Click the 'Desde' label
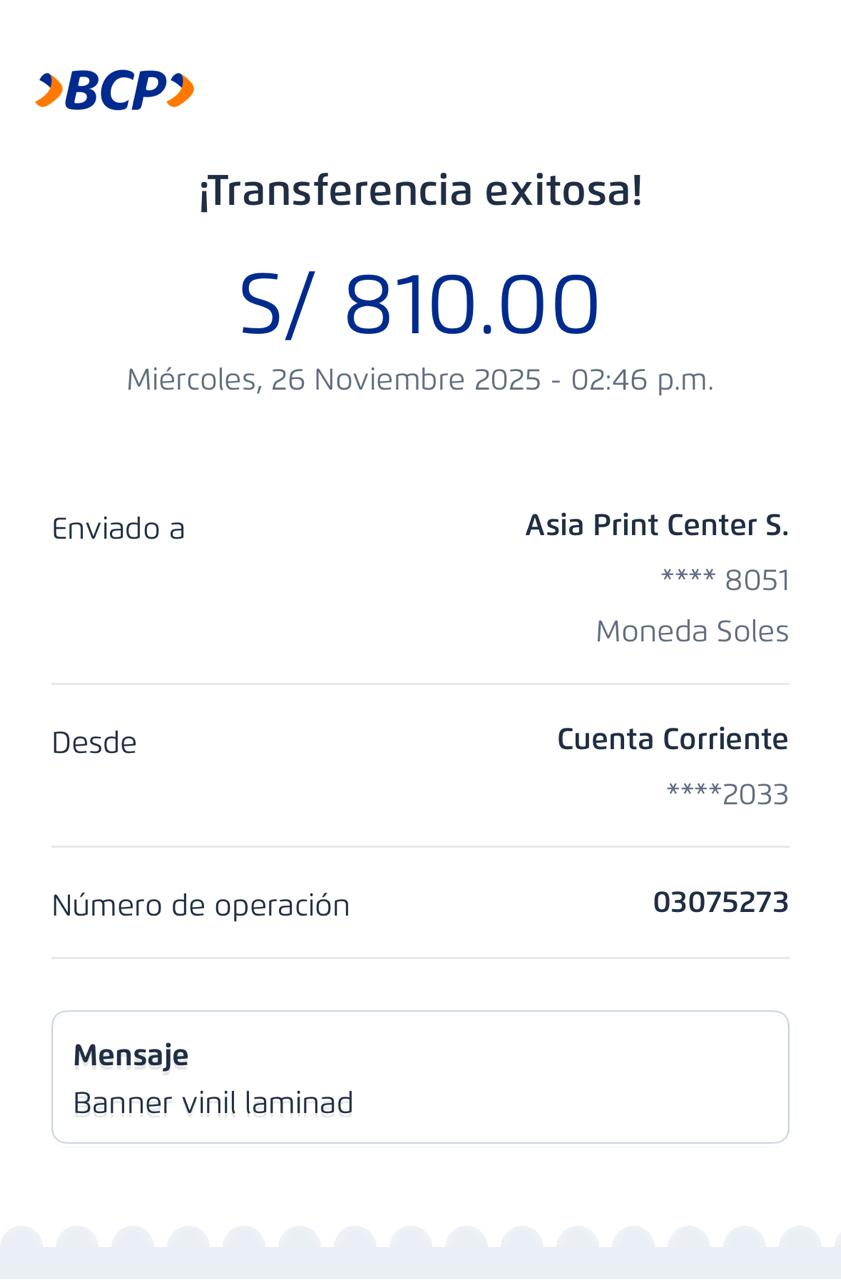 point(94,743)
